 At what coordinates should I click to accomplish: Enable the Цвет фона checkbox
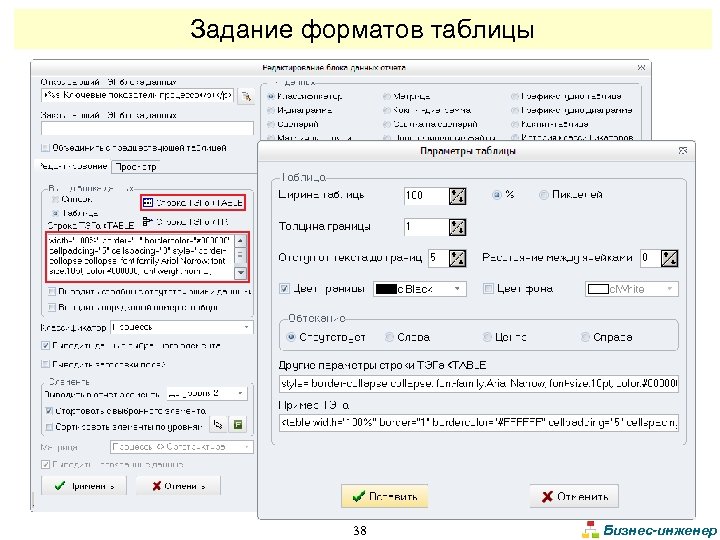(489, 289)
